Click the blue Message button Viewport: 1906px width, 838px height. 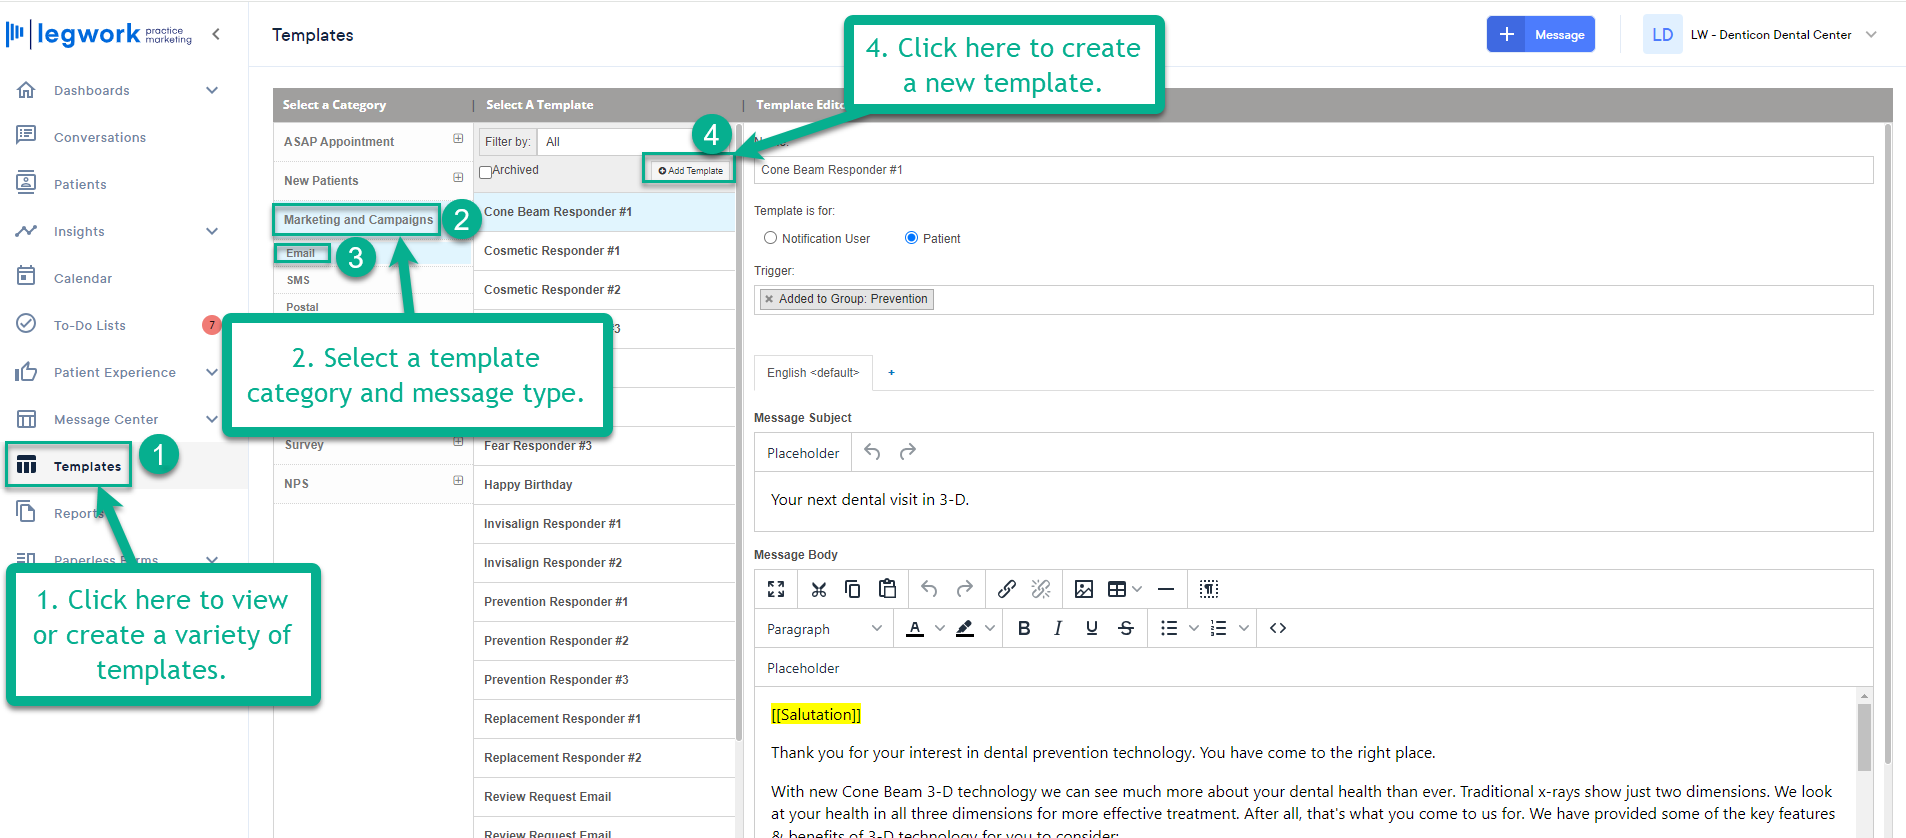[x=1540, y=34]
